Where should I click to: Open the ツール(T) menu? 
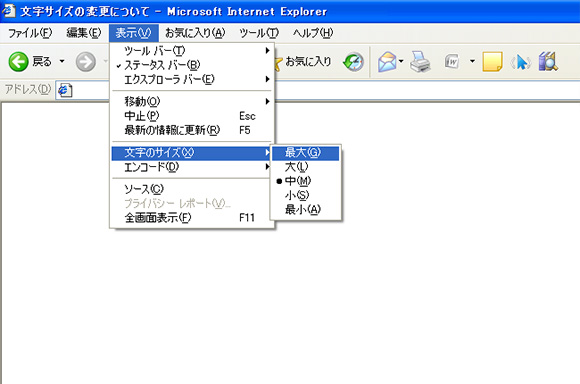click(x=259, y=33)
